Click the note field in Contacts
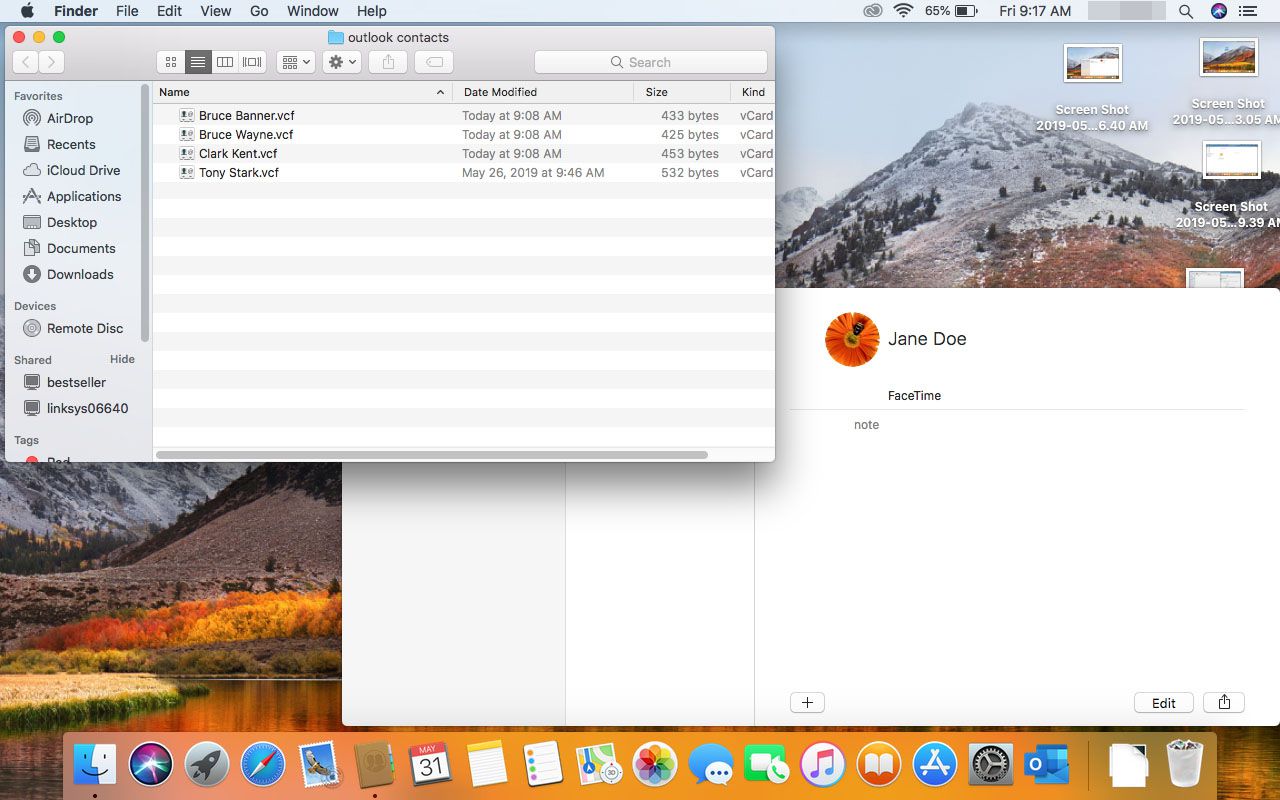 [866, 425]
